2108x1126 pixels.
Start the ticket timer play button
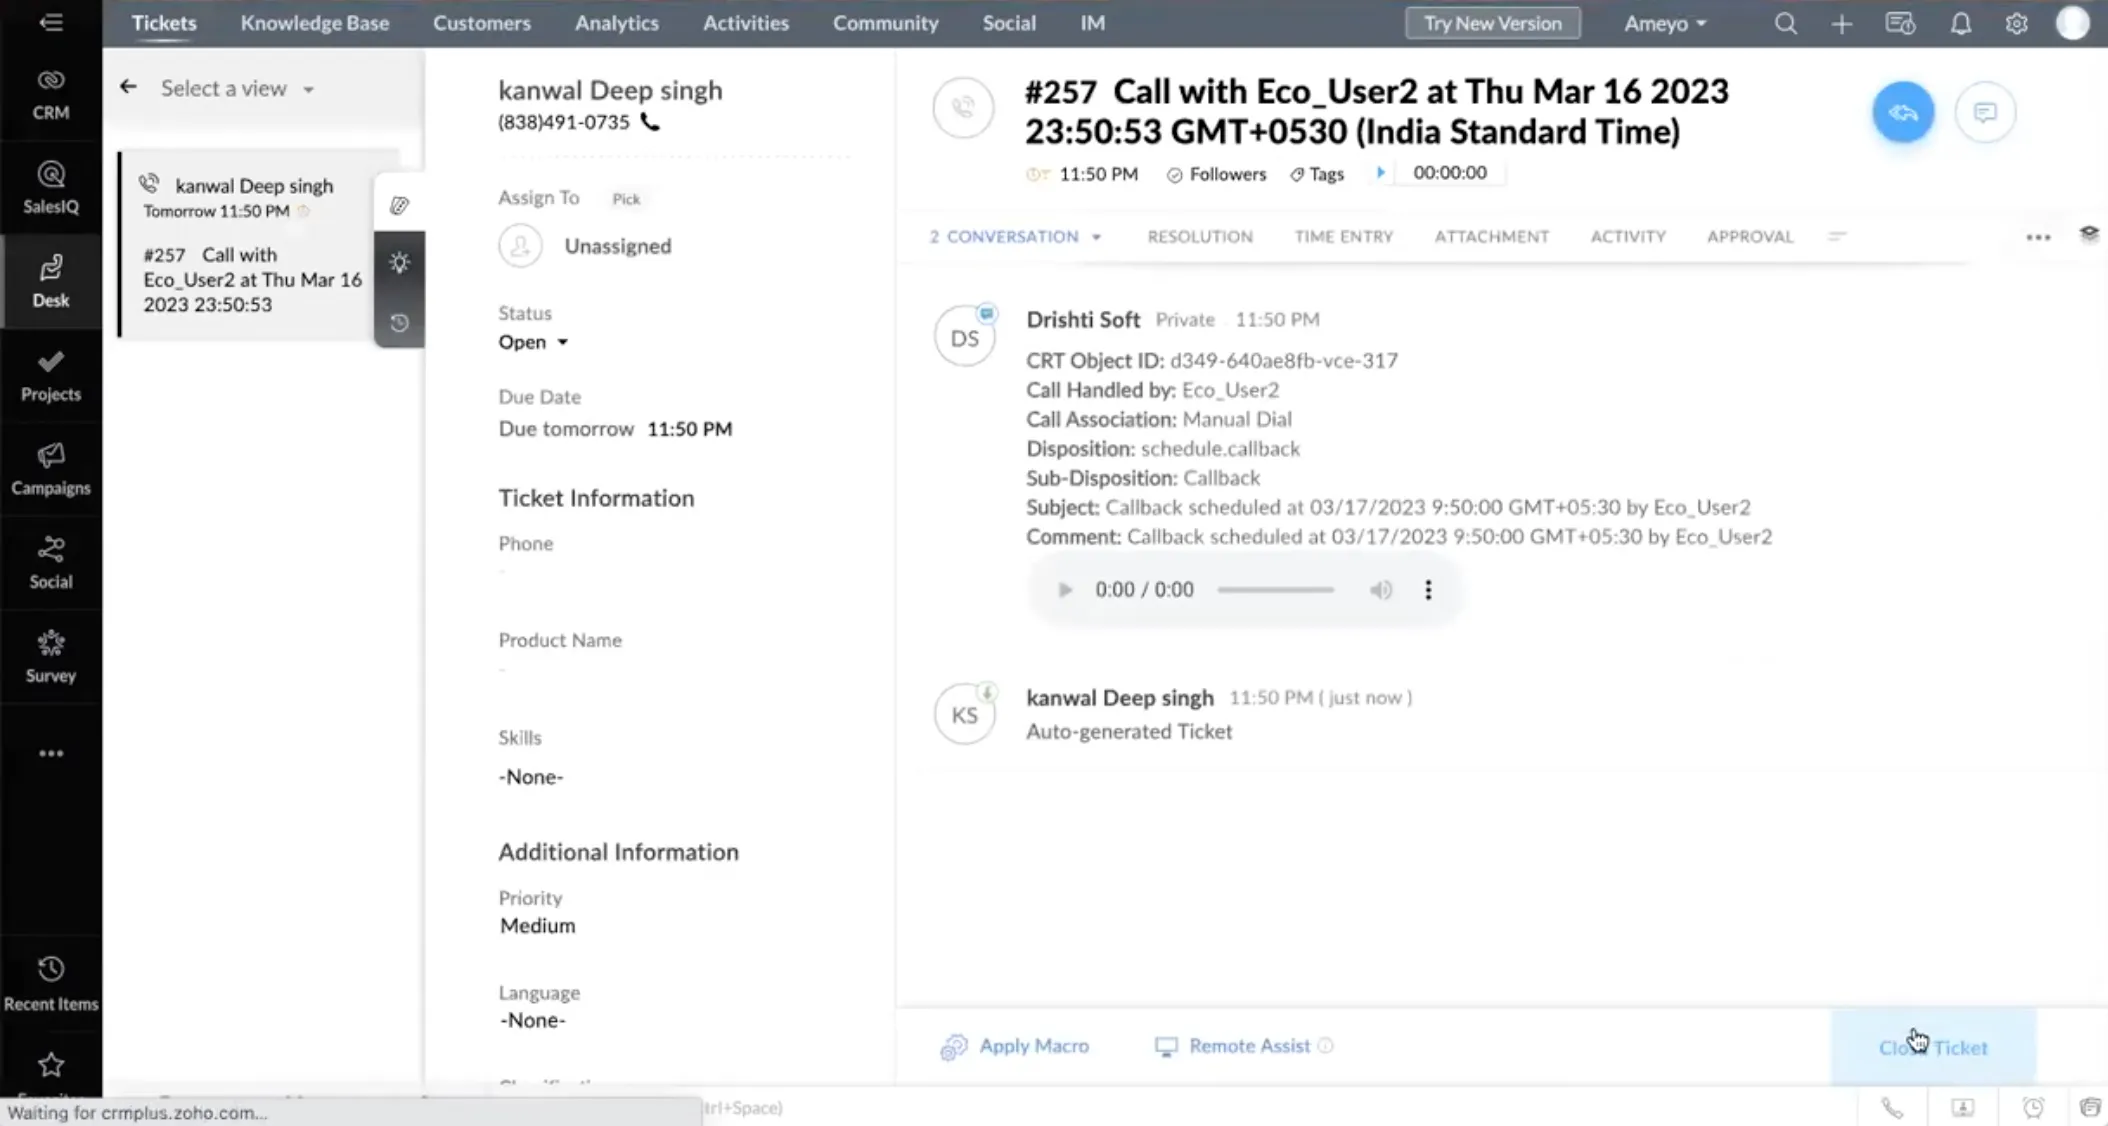pyautogui.click(x=1380, y=173)
